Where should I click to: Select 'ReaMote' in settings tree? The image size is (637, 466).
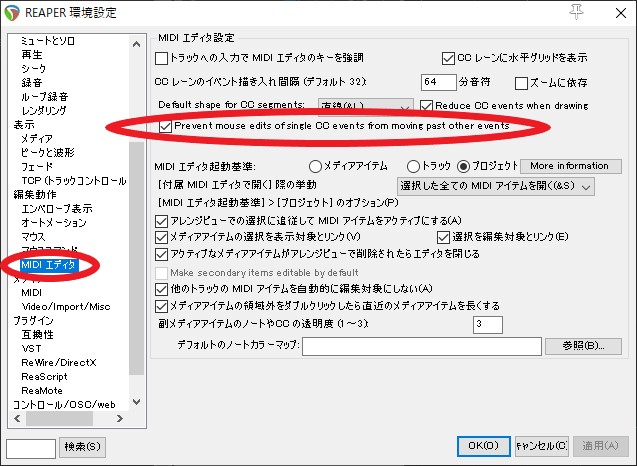pyautogui.click(x=42, y=391)
